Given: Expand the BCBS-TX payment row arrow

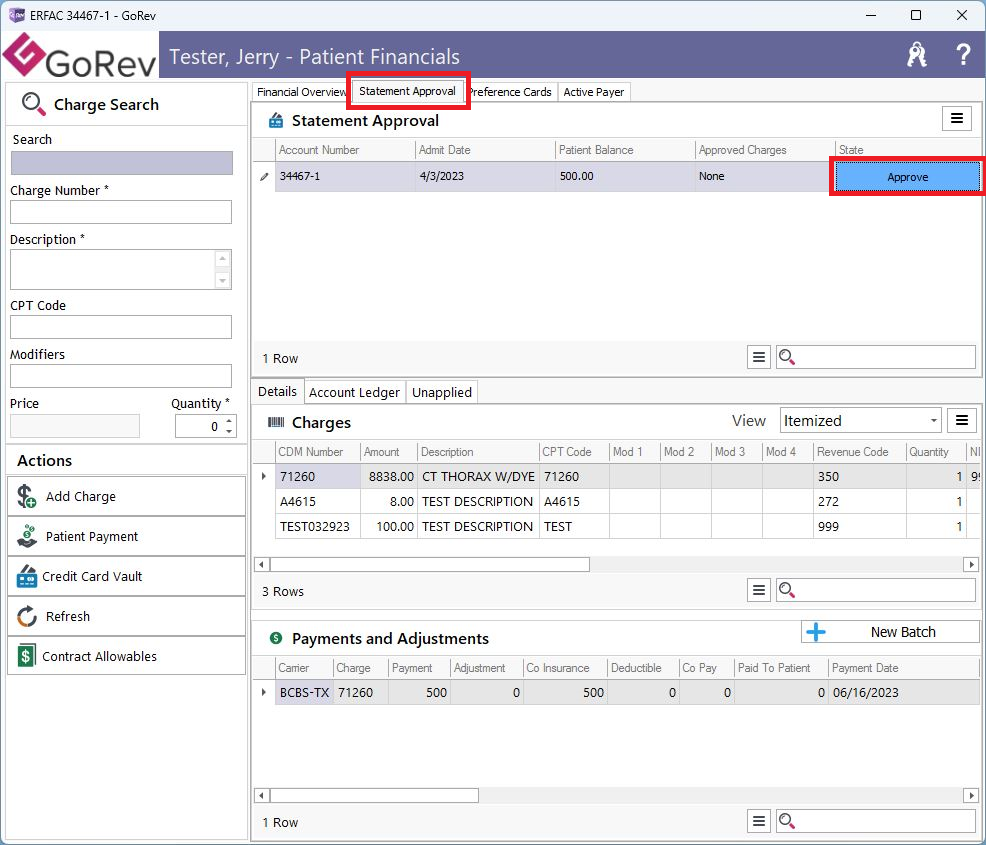Looking at the screenshot, I should 264,692.
